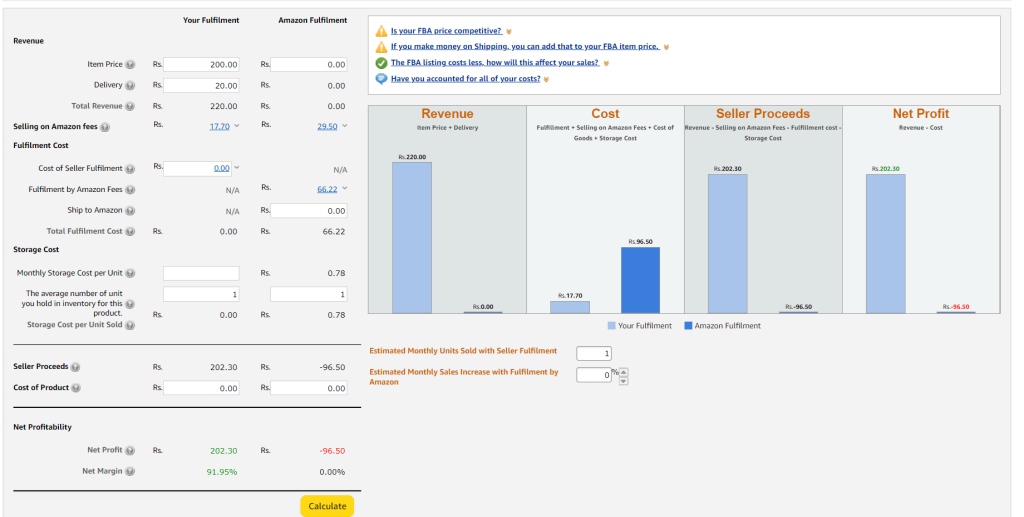
Task: Click help icon next to Seller Proceeds
Action: pos(76,368)
